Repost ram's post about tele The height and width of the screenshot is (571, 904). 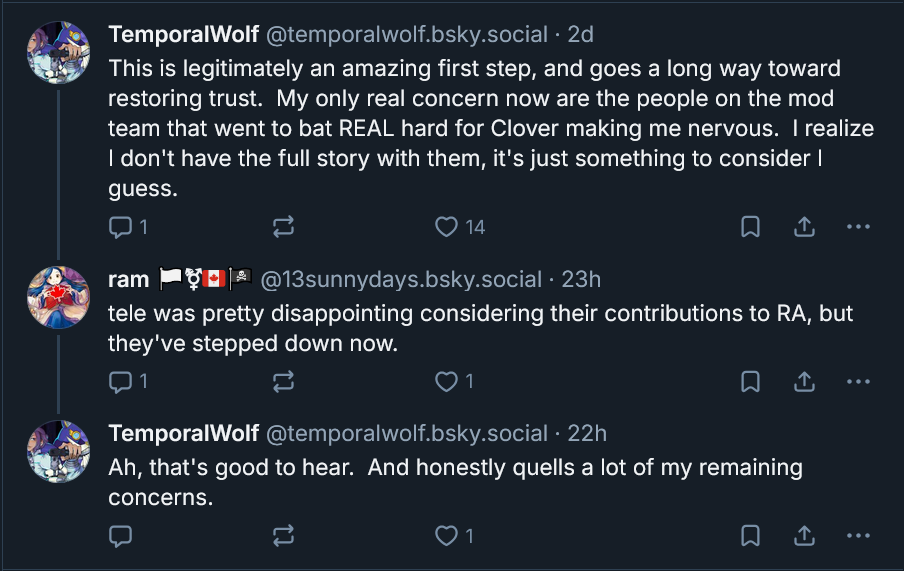click(x=283, y=381)
